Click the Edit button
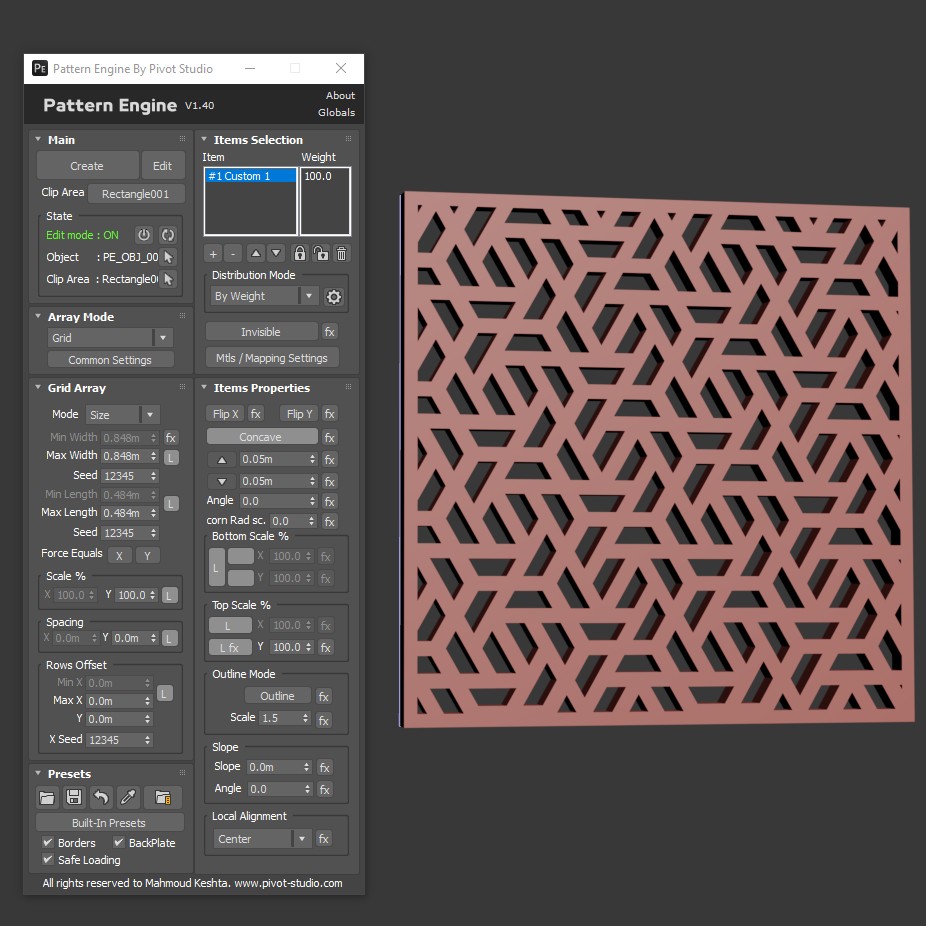Screen dimensions: 926x926 click(x=162, y=166)
